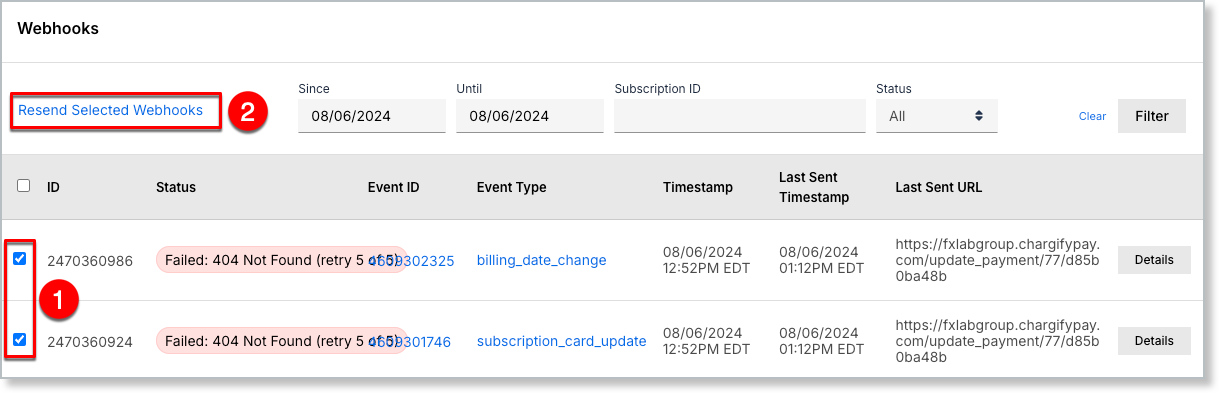This screenshot has height=393, width=1219.
Task: Click the Event Type column header
Action: pos(511,187)
